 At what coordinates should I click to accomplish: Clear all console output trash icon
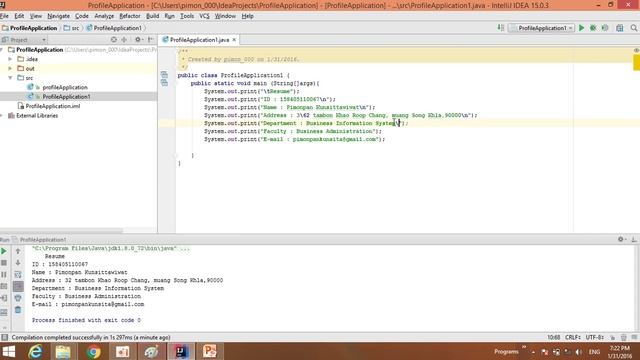coord(18,310)
